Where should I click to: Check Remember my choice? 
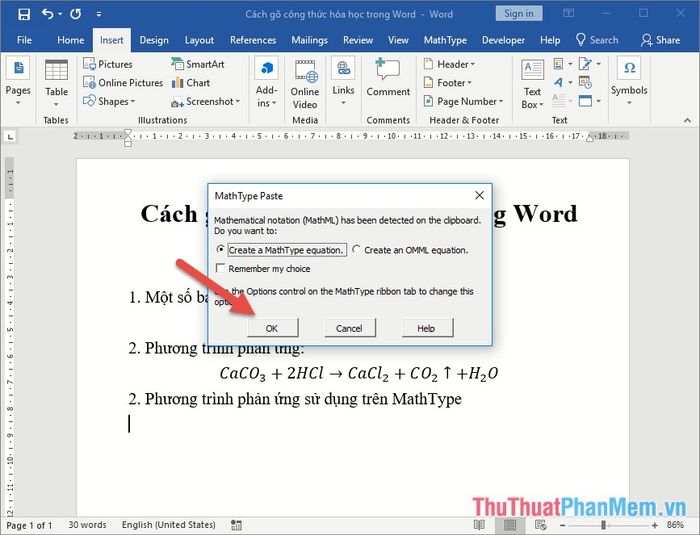263,268
